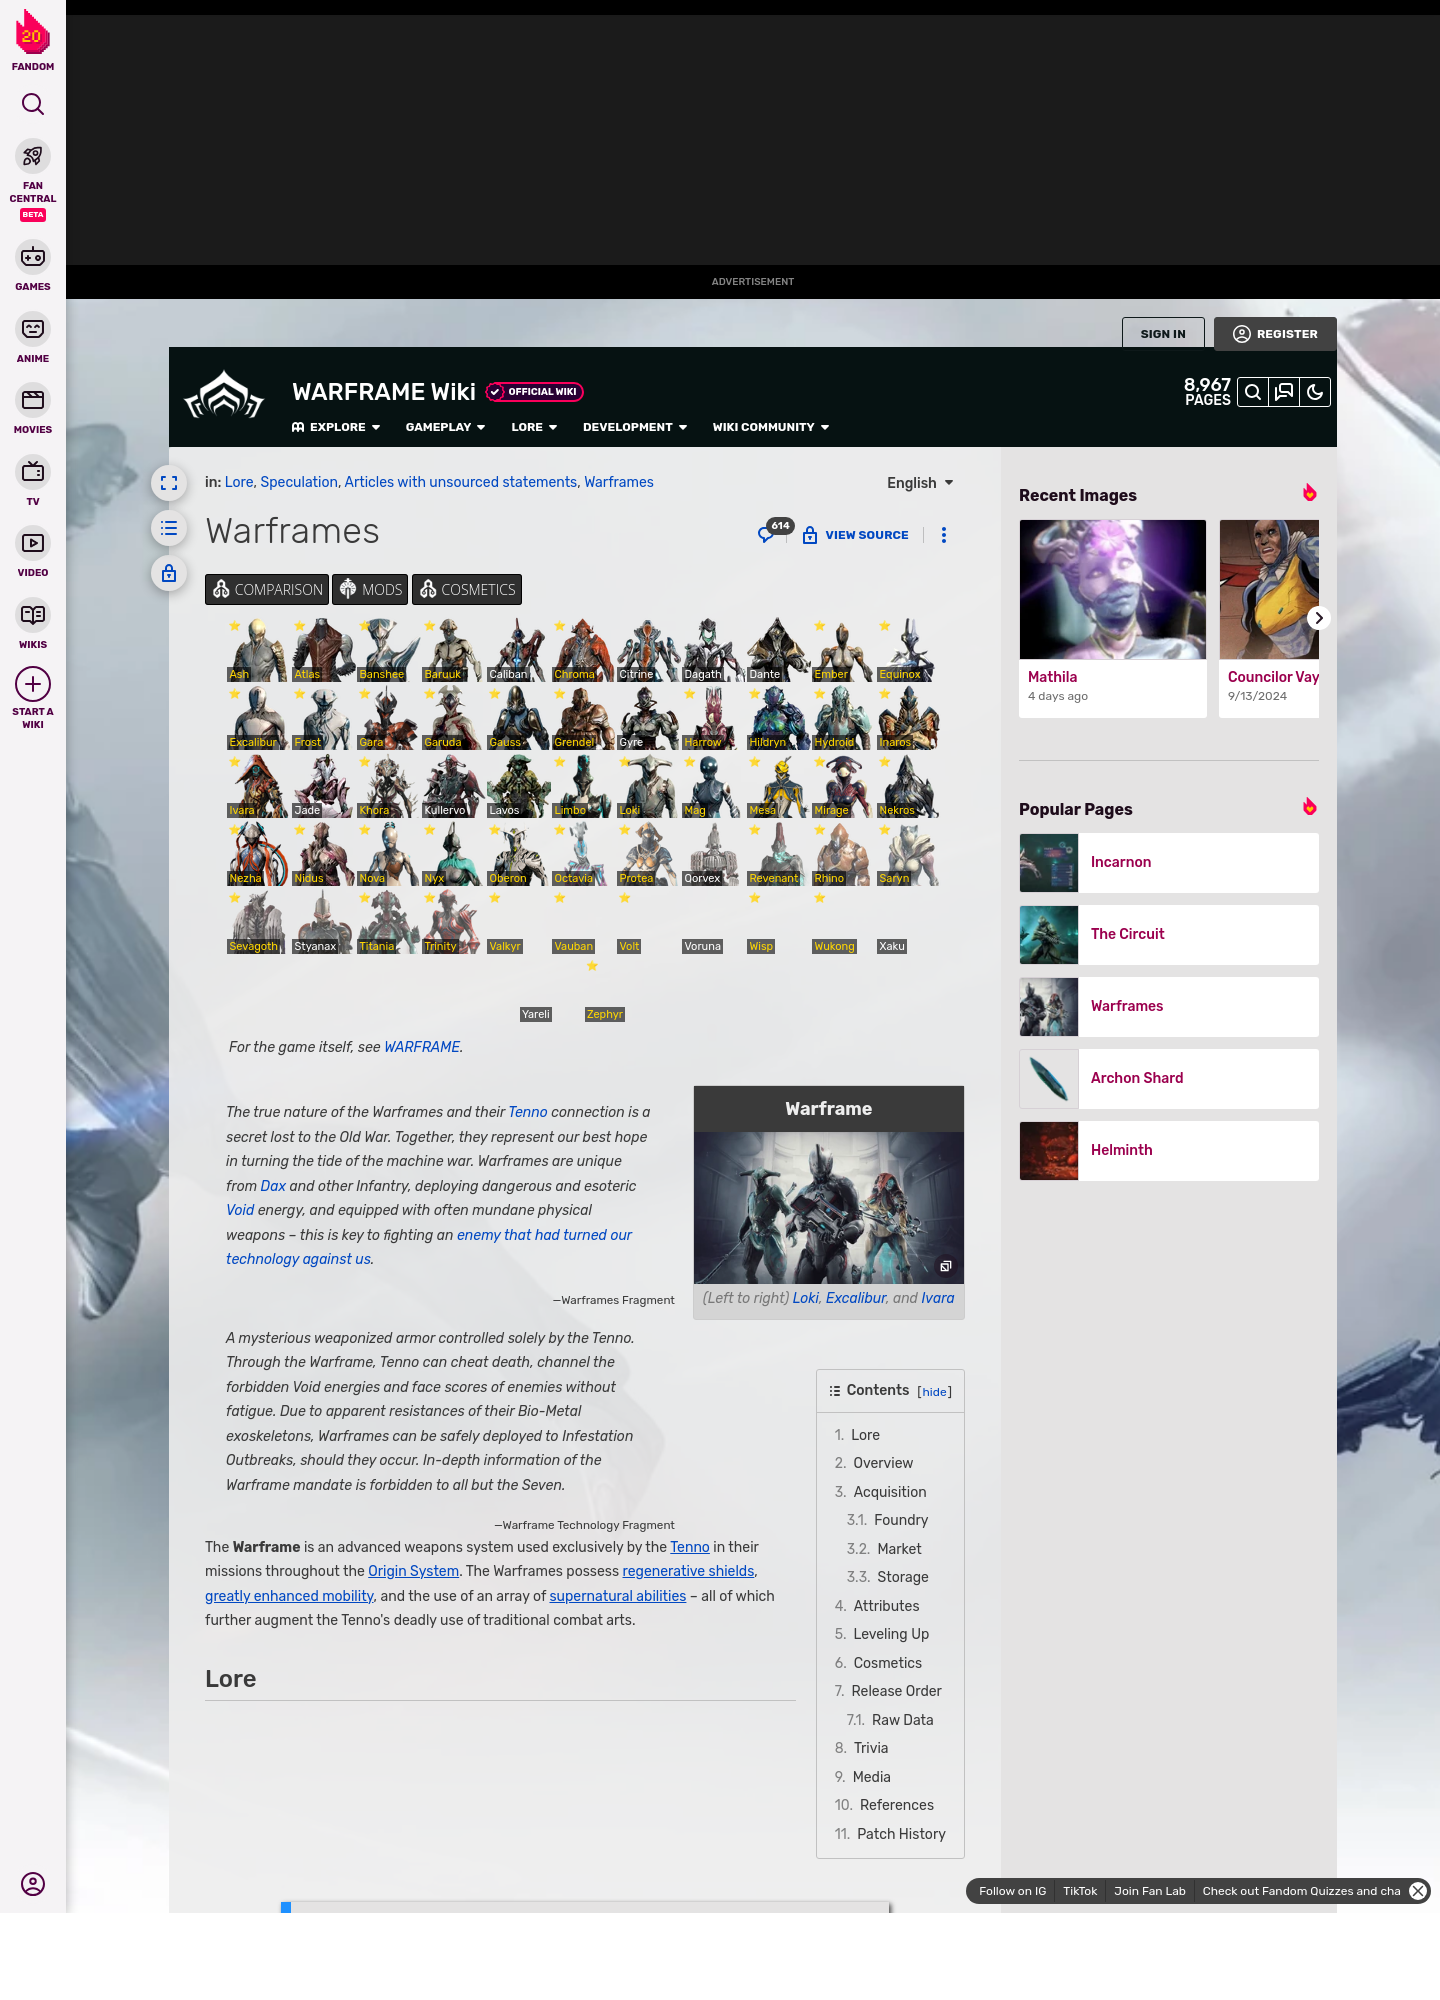This screenshot has height=2000, width=1440.
Task: Jump to Foundry subsection in Contents
Action: click(901, 1520)
